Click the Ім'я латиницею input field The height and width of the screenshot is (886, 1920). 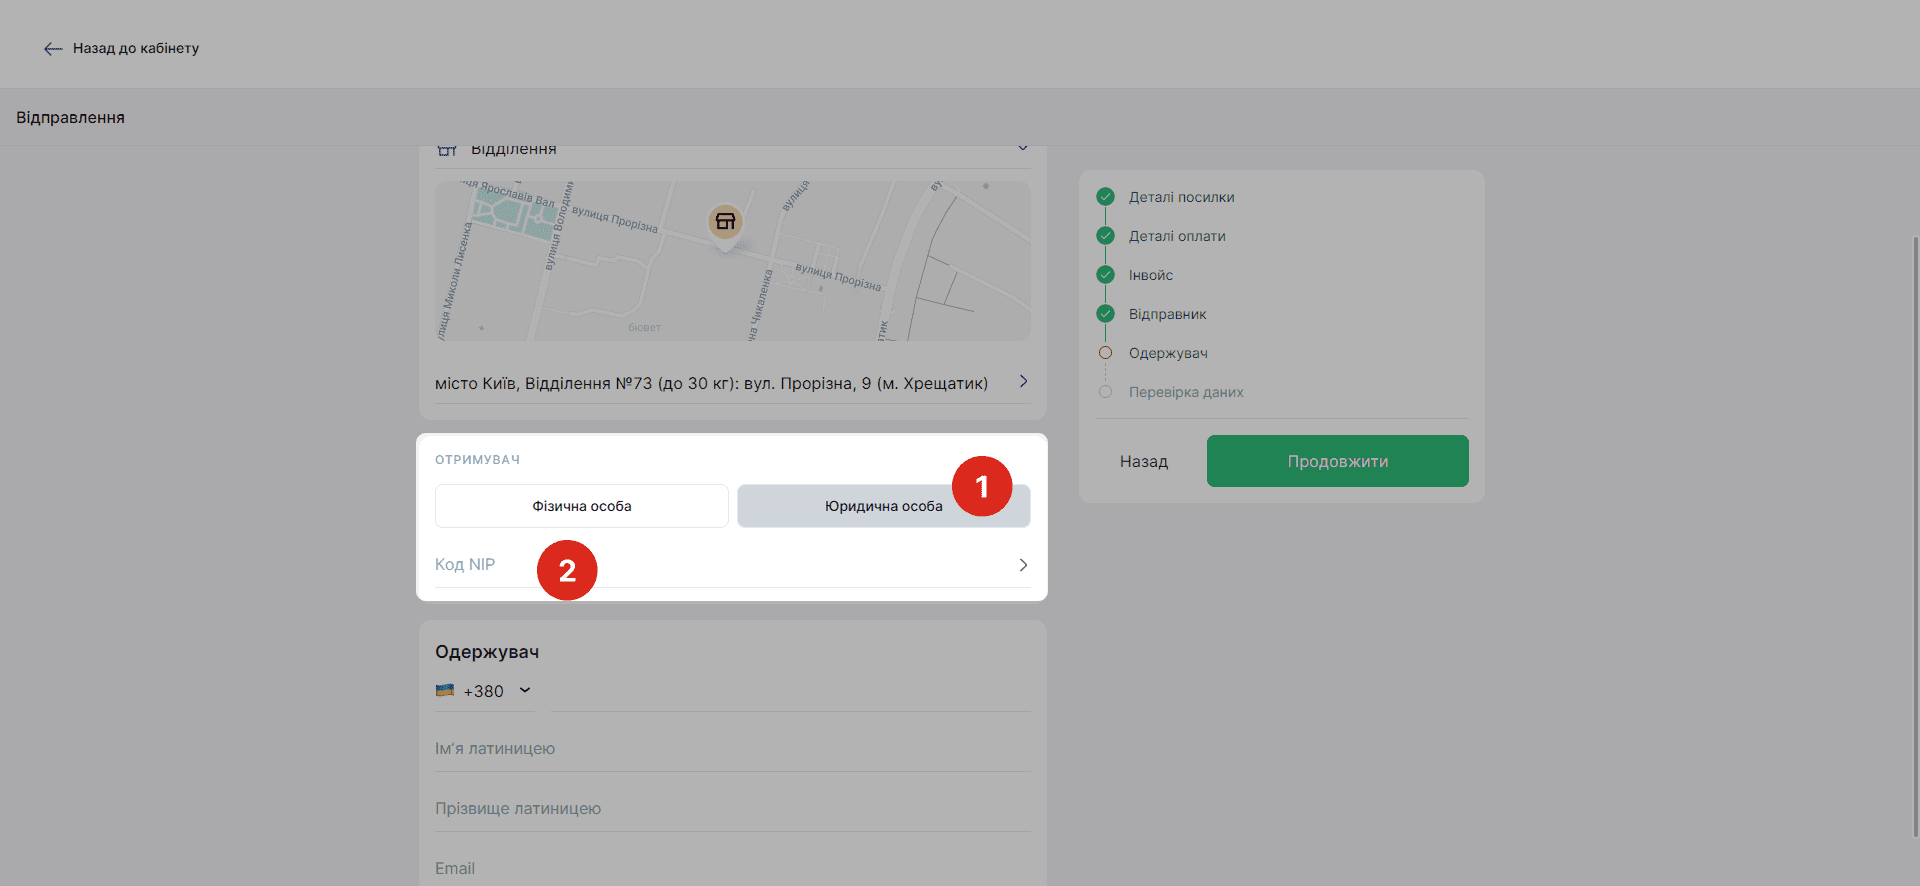coord(731,749)
